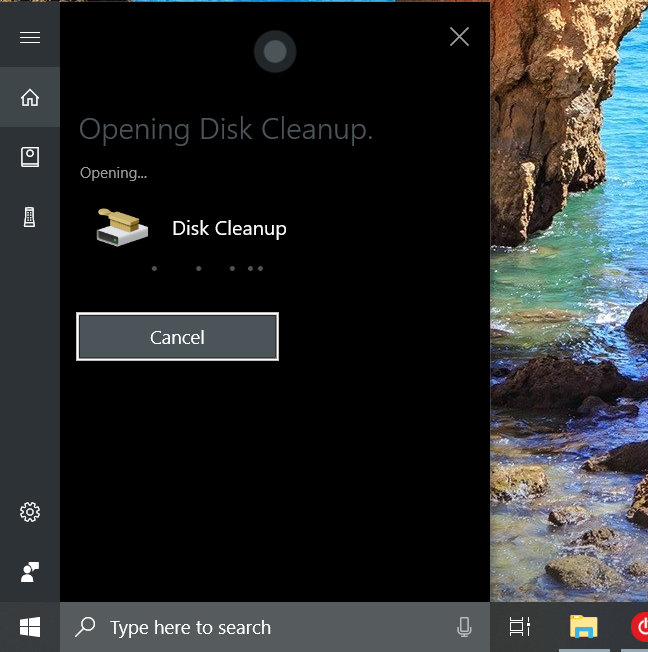This screenshot has width=648, height=652.
Task: Open the Feedback icon in sidebar
Action: click(x=30, y=572)
